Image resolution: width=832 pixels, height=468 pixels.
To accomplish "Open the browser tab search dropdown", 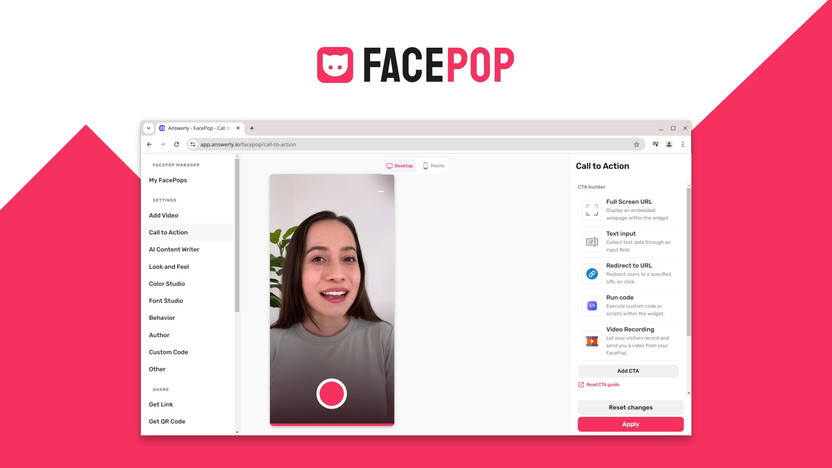I will pos(149,128).
